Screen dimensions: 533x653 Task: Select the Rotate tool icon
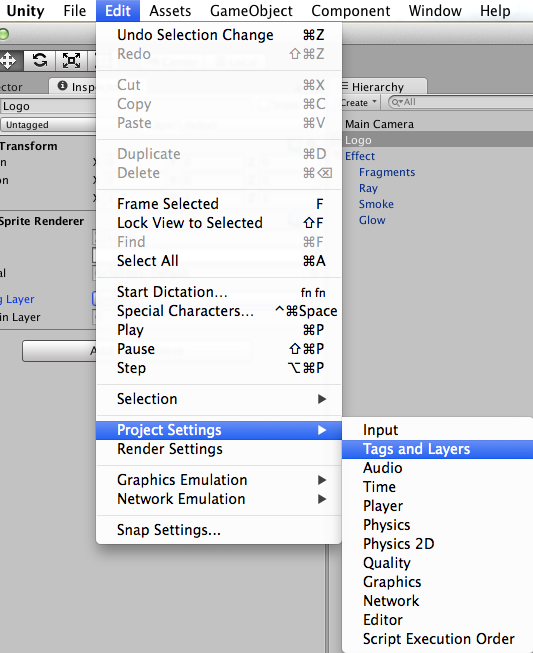point(40,61)
